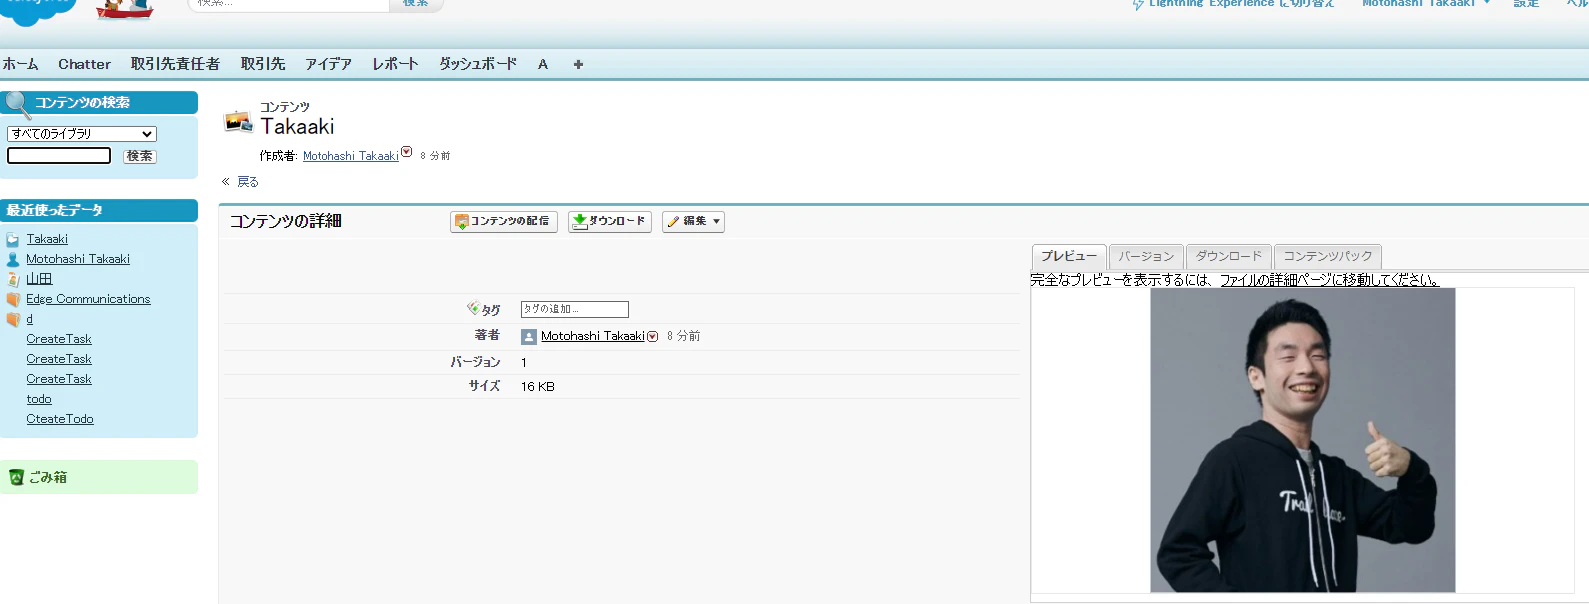Click the sidebar 検索 button
The width and height of the screenshot is (1589, 604).
[140, 156]
